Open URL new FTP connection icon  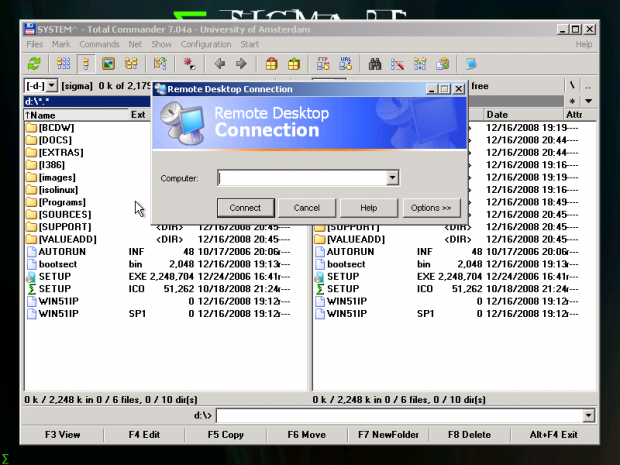(x=346, y=64)
